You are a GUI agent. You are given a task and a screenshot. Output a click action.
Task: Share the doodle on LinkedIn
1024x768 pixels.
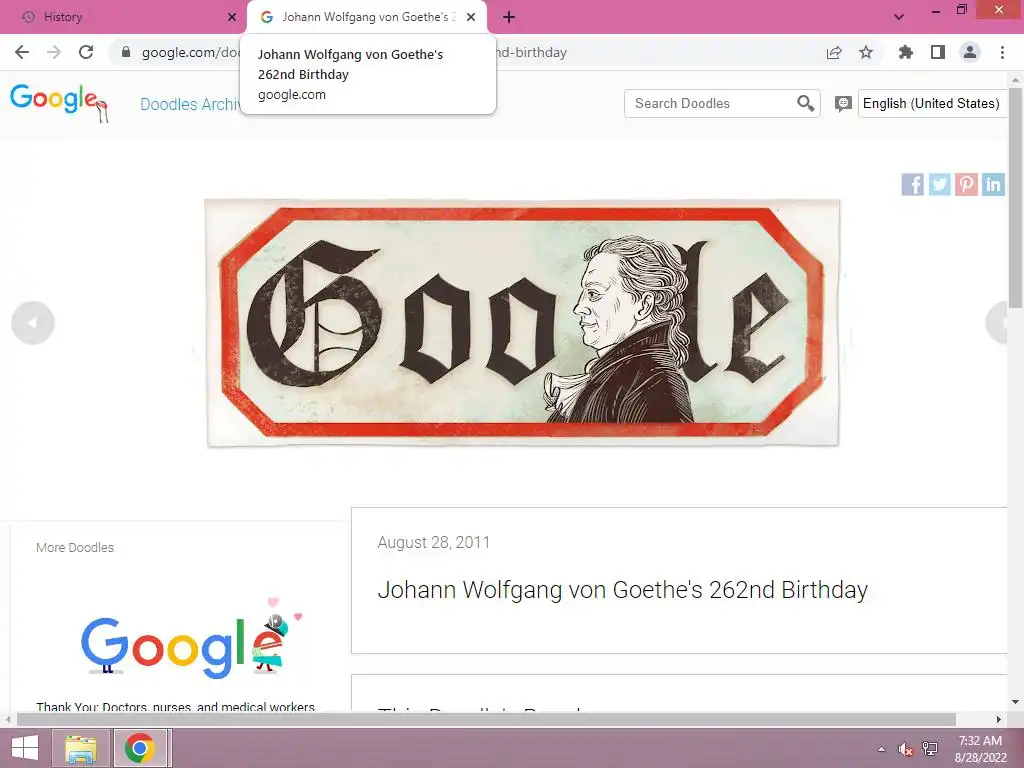[993, 185]
